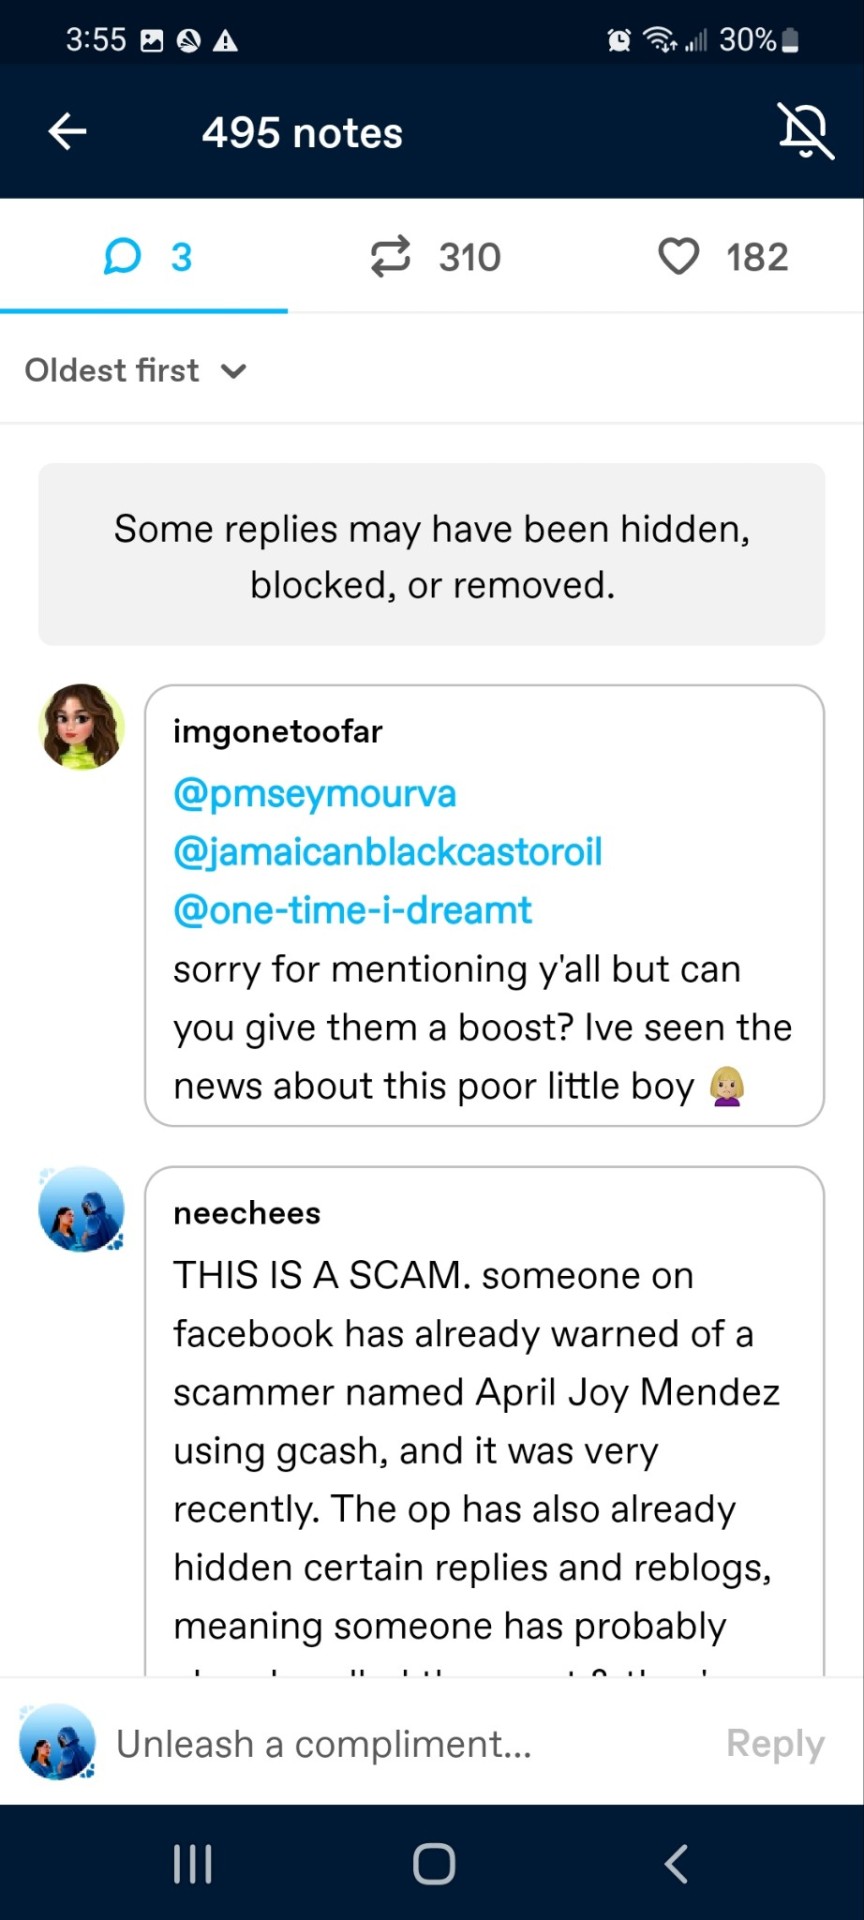This screenshot has height=1920, width=864.
Task: Switch to the likes heart tab
Action: coord(722,257)
